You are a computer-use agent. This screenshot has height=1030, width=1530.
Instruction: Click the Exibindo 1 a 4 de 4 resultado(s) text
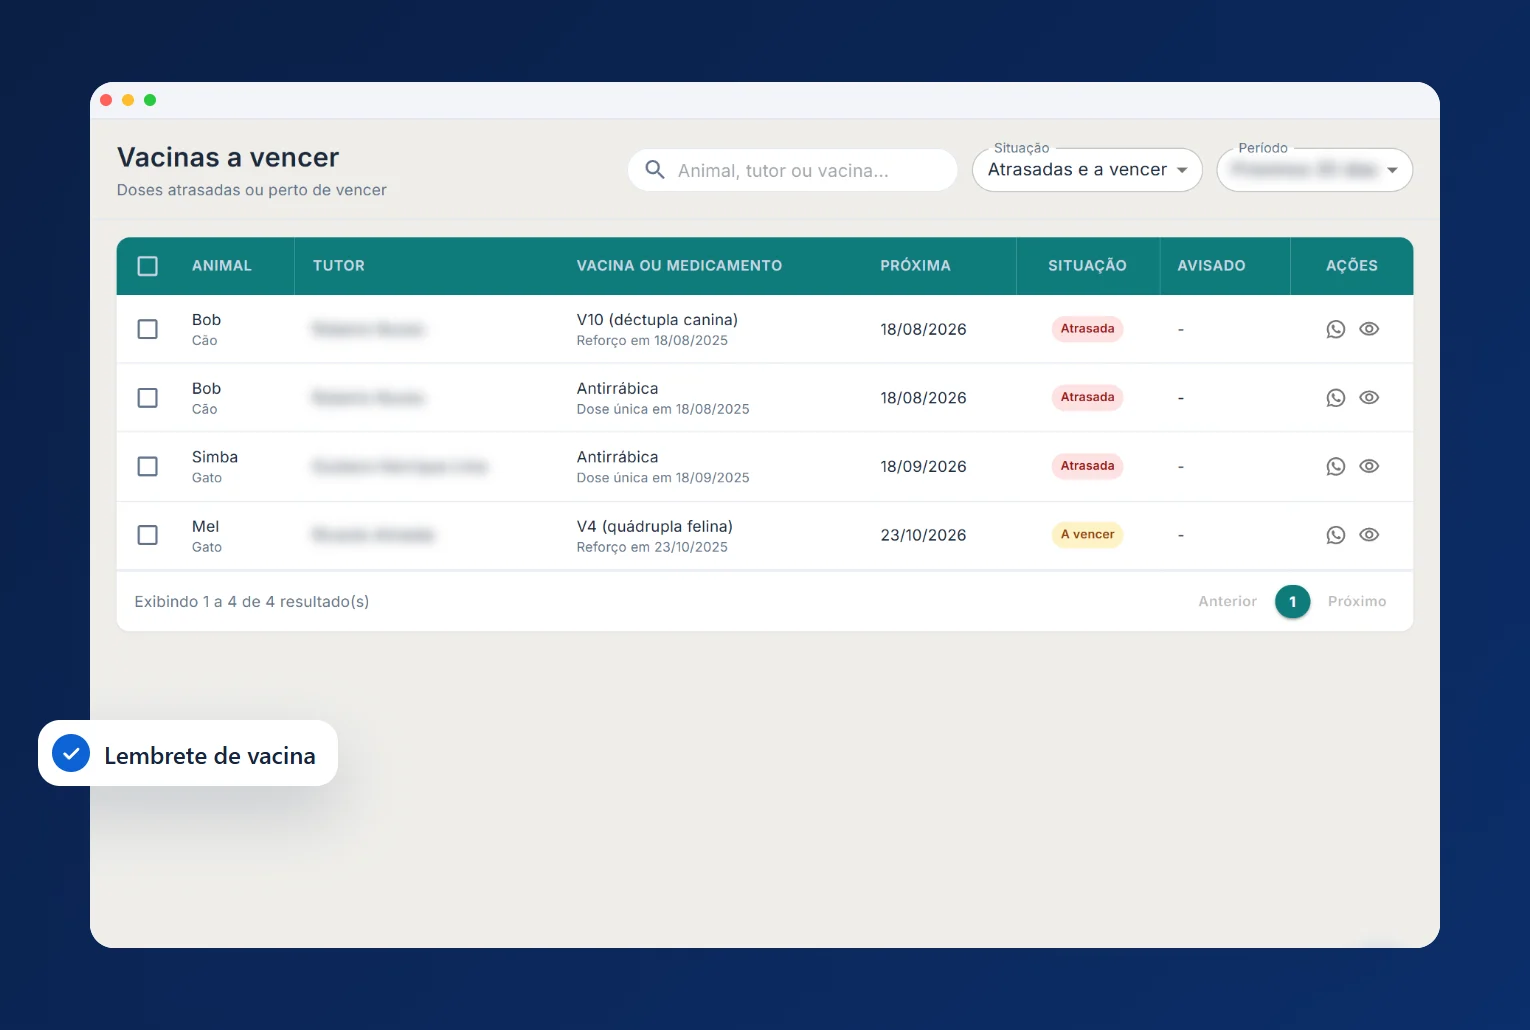click(252, 602)
